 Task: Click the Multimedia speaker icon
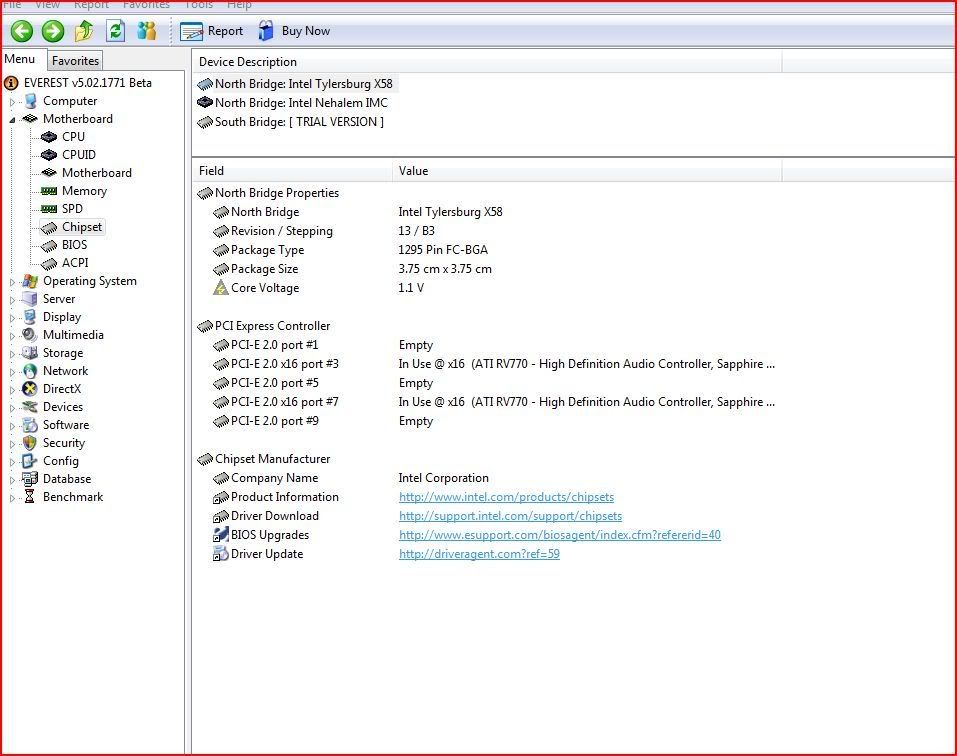[x=30, y=335]
